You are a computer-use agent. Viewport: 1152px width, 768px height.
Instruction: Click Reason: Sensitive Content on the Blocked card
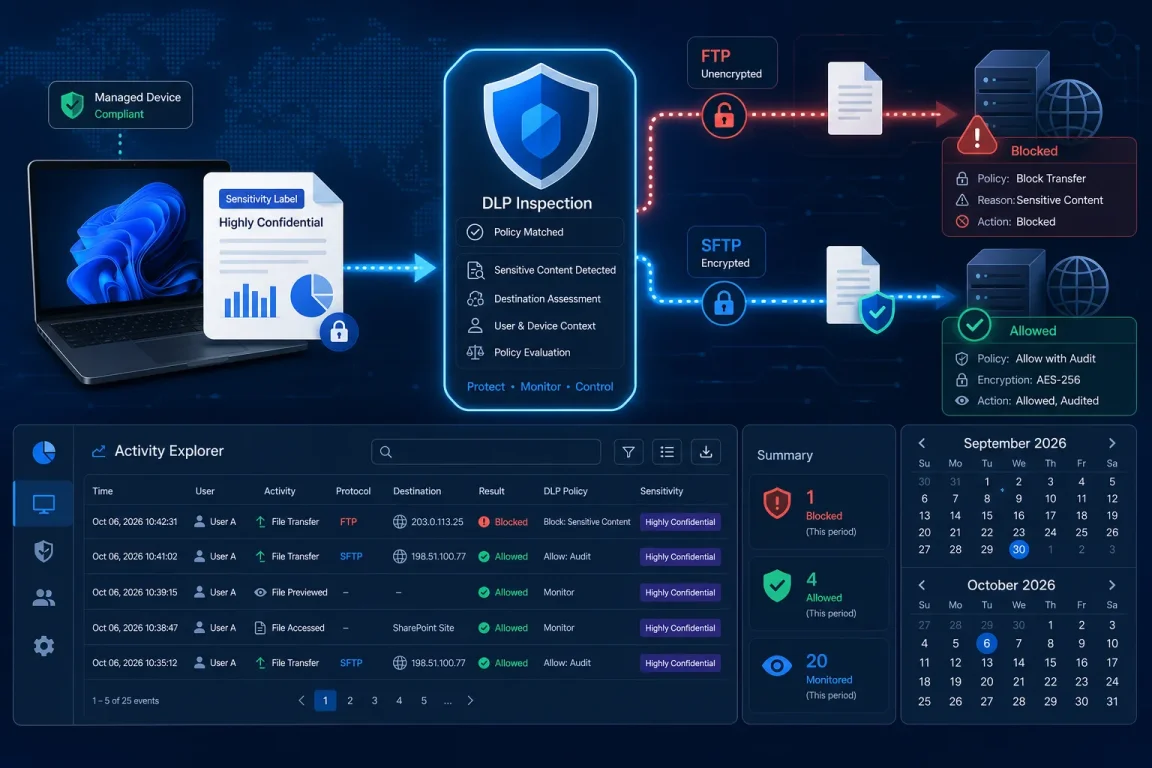(1040, 200)
